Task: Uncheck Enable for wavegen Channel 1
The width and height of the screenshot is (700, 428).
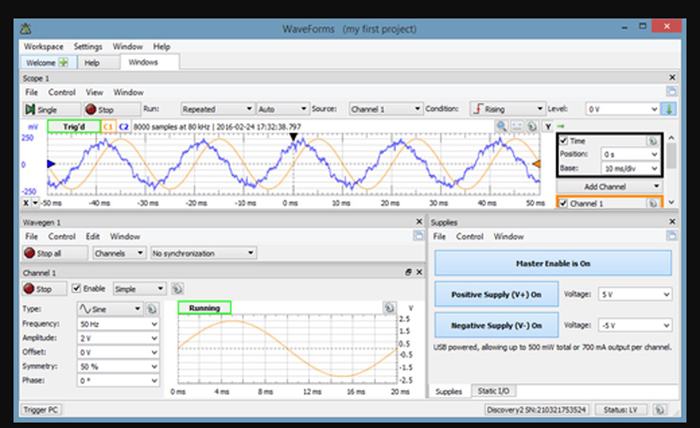Action: (x=76, y=288)
